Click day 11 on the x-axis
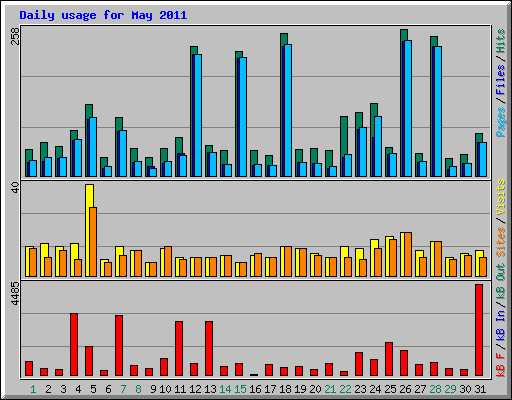The height and width of the screenshot is (400, 512). [180, 389]
